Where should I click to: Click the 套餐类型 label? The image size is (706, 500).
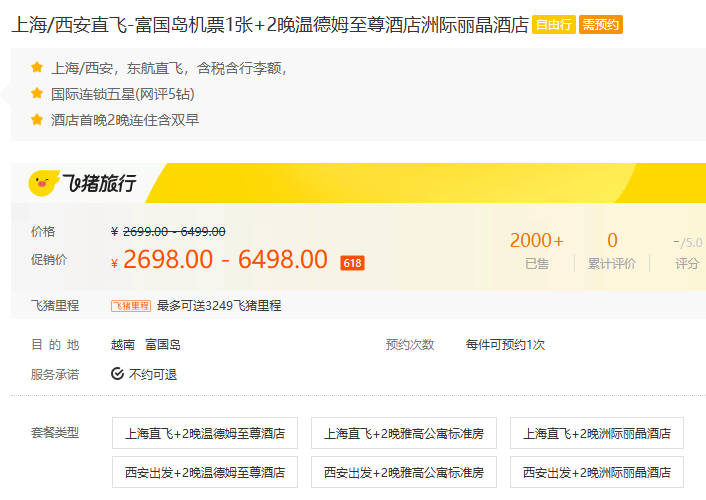click(55, 433)
